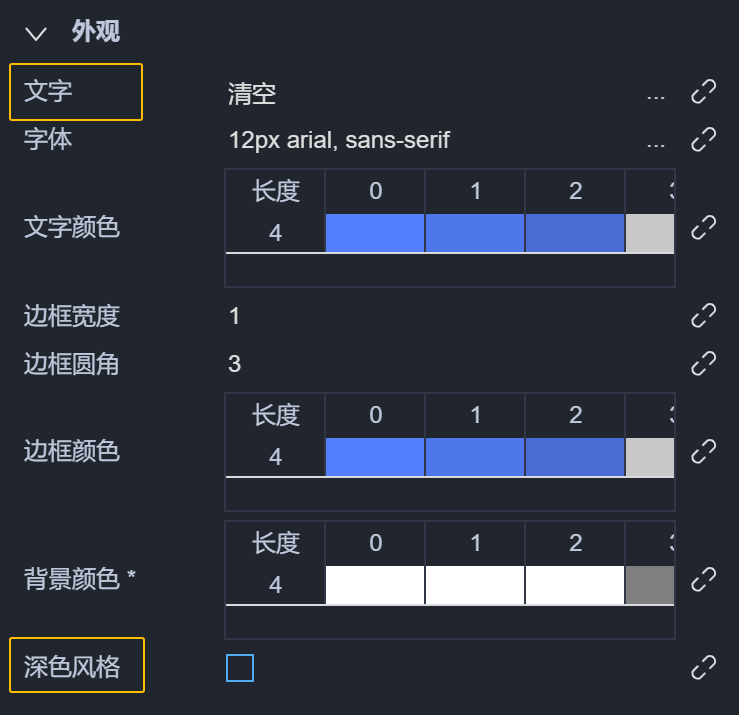Click the link icon beside 深色风格 row
The image size is (739, 715).
click(704, 667)
